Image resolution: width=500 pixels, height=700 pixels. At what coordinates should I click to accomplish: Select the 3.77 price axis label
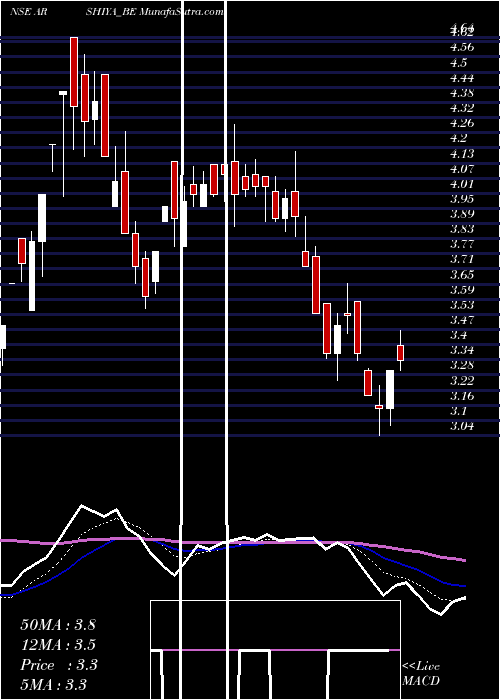[462, 244]
